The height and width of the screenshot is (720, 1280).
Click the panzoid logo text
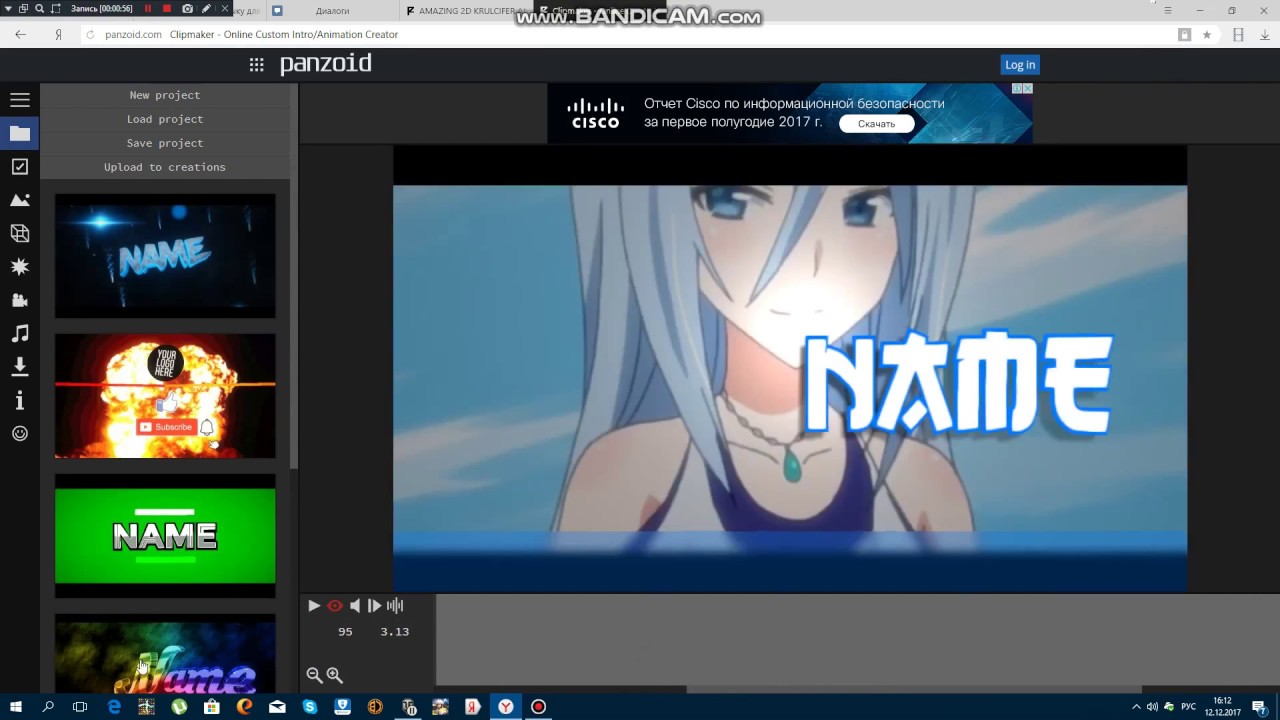point(326,64)
